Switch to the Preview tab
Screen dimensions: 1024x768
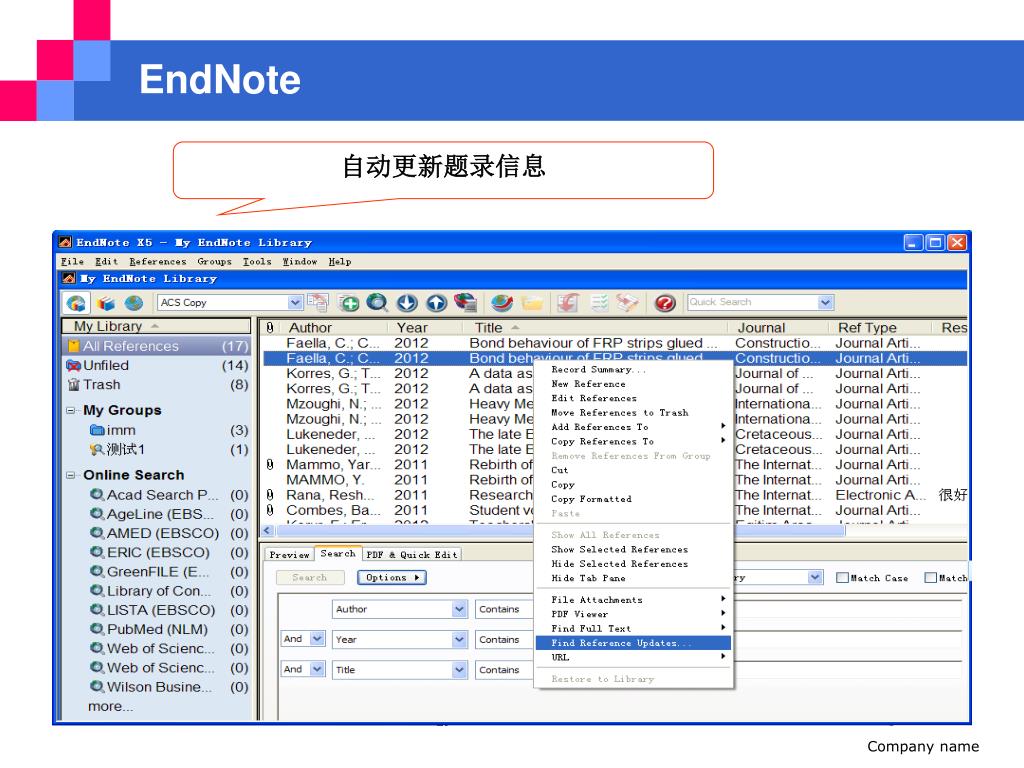point(289,555)
